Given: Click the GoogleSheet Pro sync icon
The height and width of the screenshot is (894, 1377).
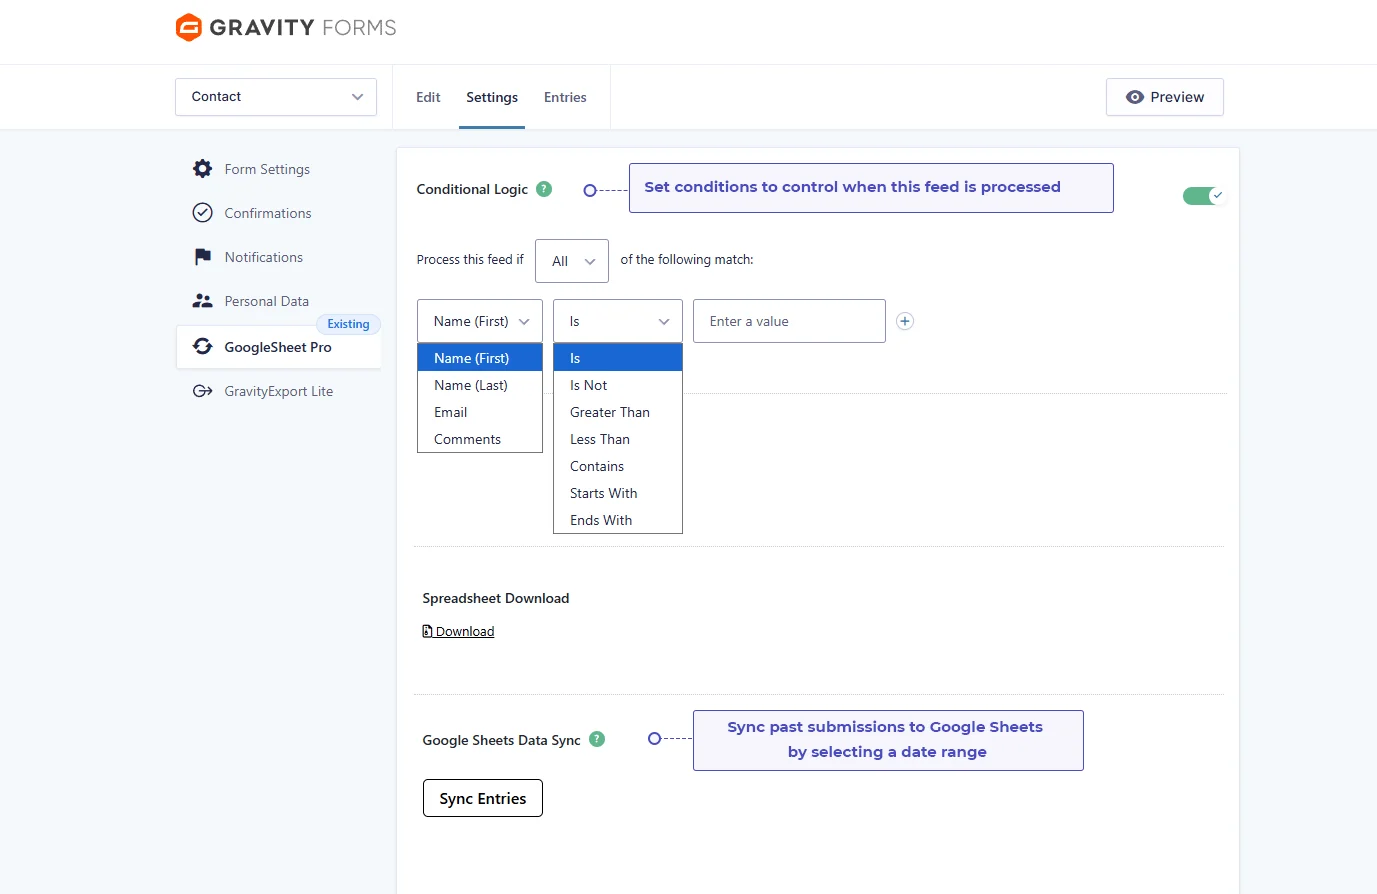Looking at the screenshot, I should click(203, 347).
